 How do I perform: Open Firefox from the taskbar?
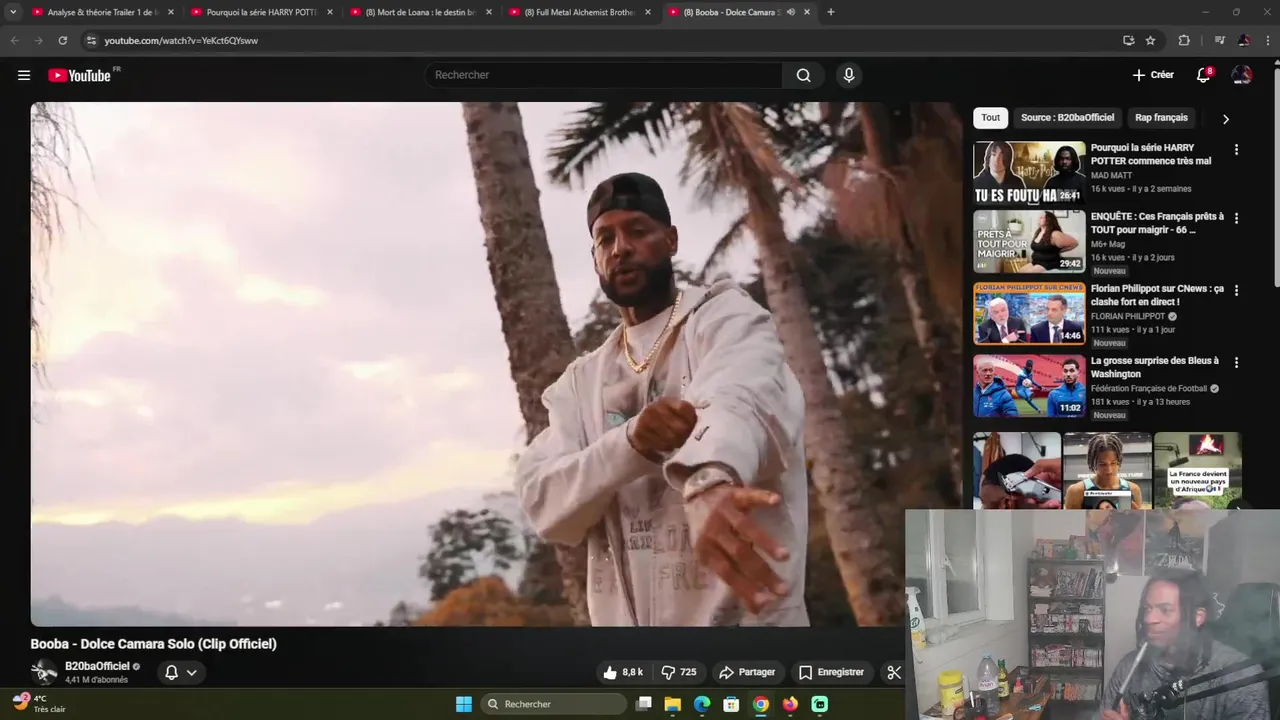click(x=790, y=704)
